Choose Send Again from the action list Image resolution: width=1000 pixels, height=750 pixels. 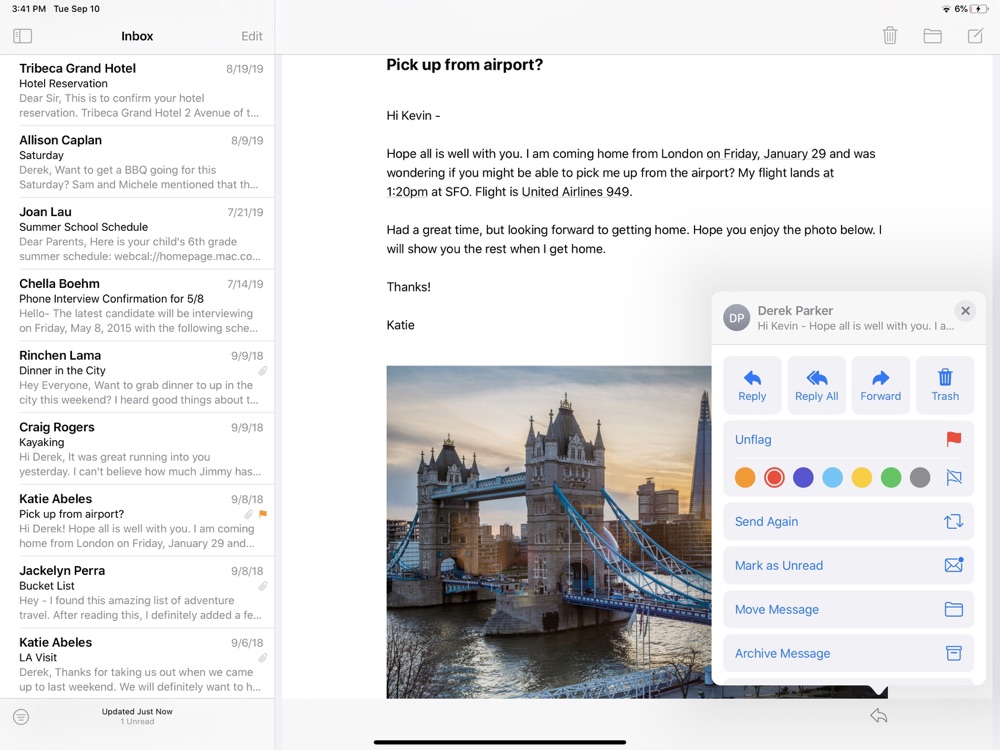pyautogui.click(x=848, y=522)
